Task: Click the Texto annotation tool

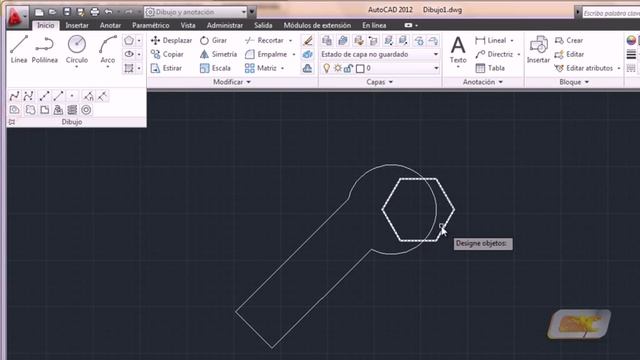Action: (x=458, y=50)
